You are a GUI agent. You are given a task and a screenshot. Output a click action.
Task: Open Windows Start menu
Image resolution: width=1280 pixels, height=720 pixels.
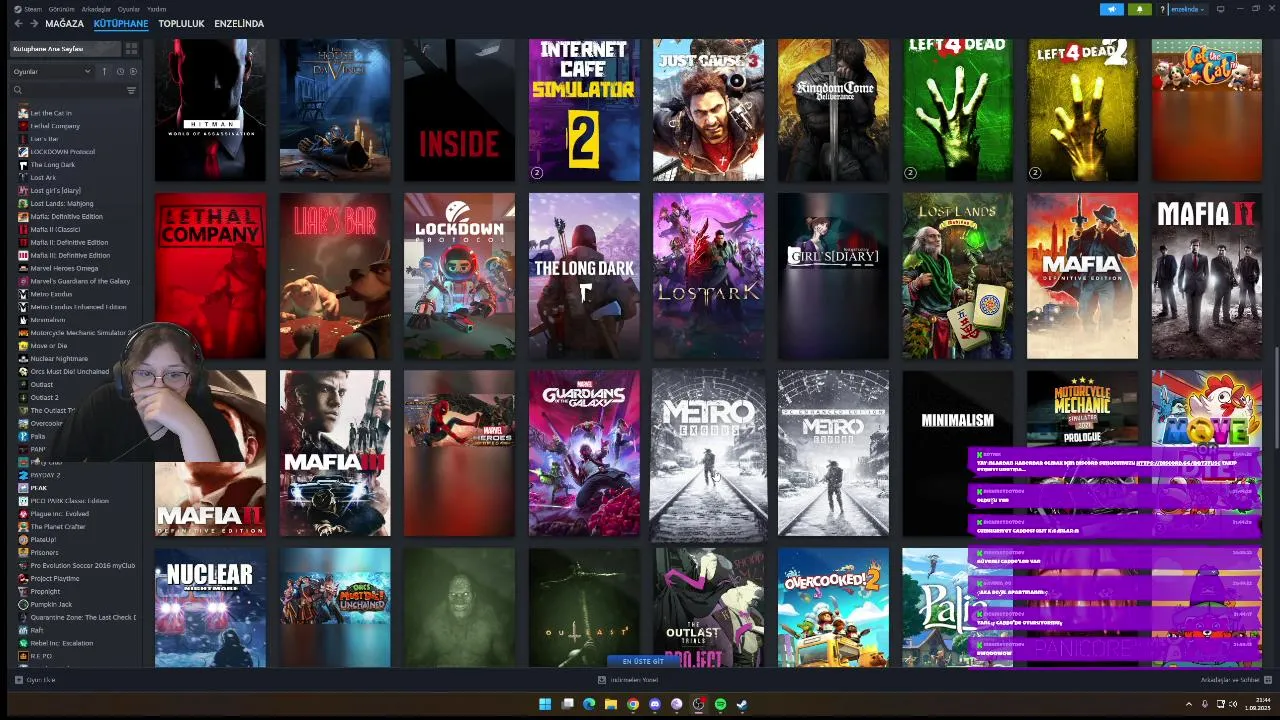(545, 704)
